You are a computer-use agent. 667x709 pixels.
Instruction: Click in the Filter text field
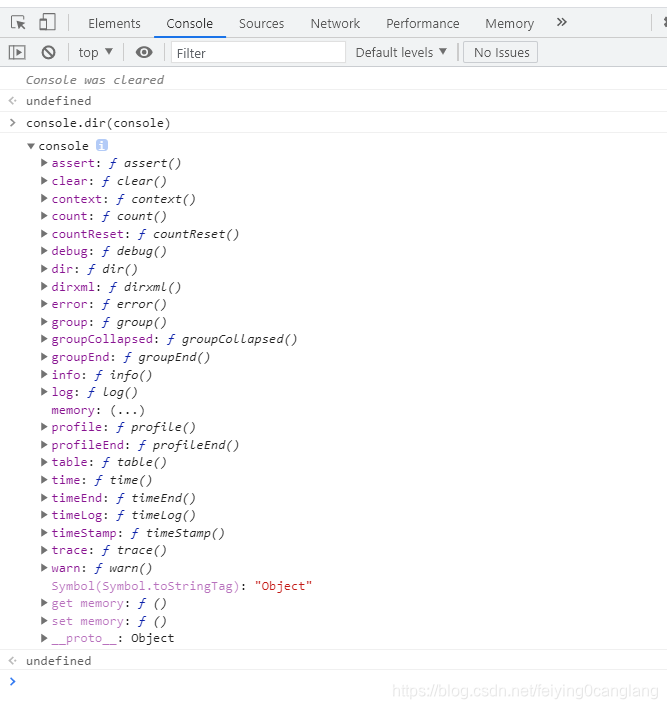[258, 52]
